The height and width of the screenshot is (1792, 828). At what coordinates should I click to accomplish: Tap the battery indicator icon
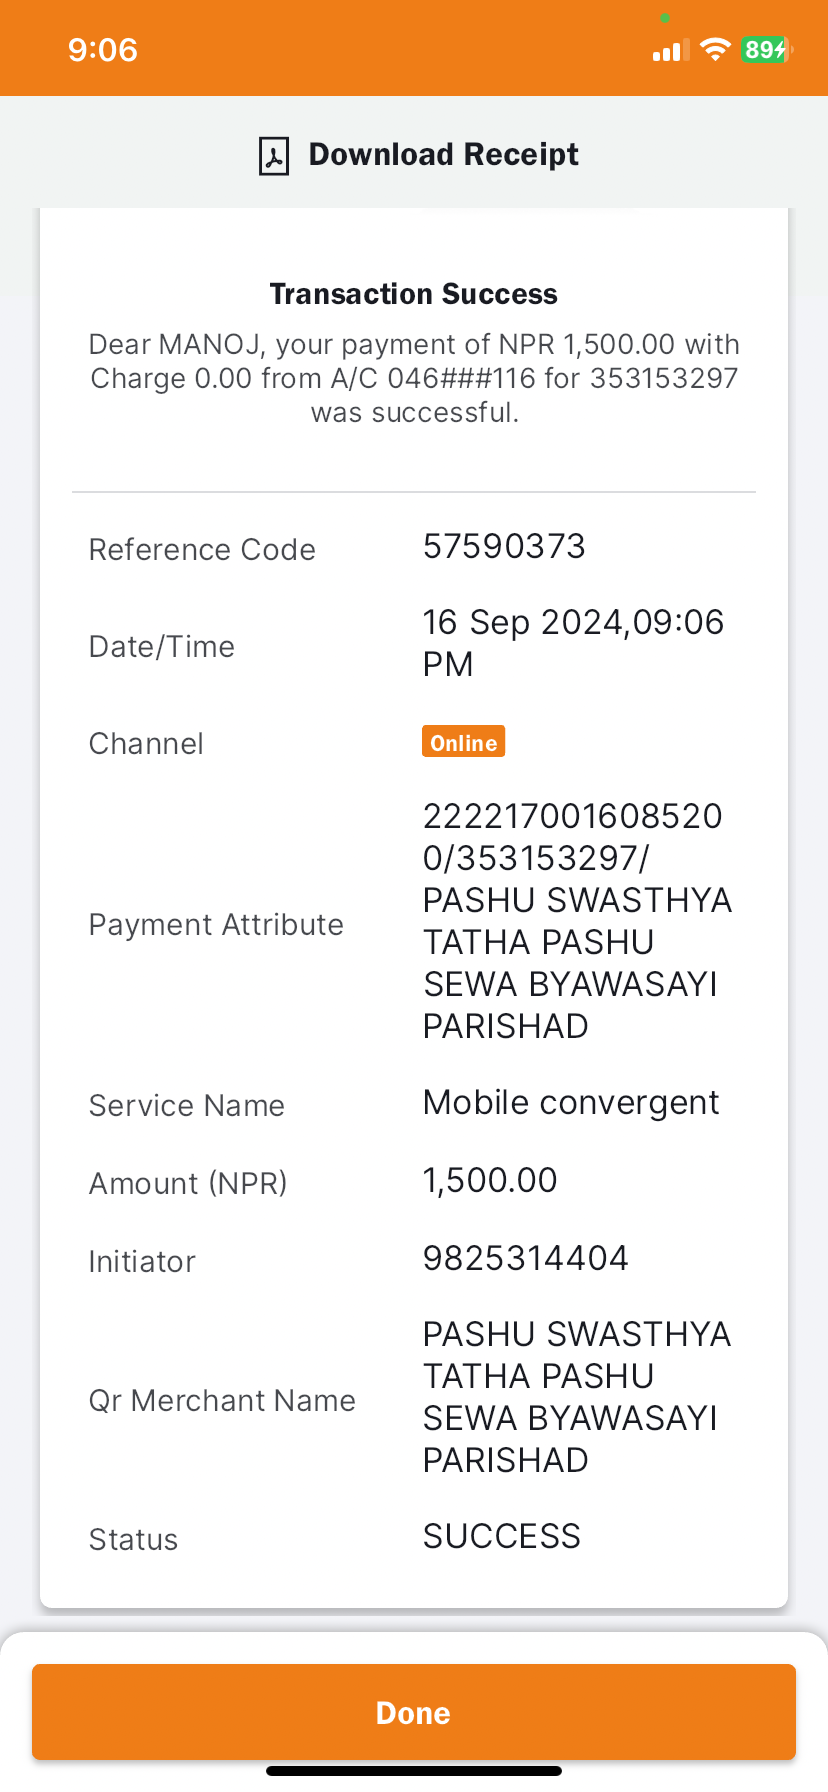click(767, 50)
